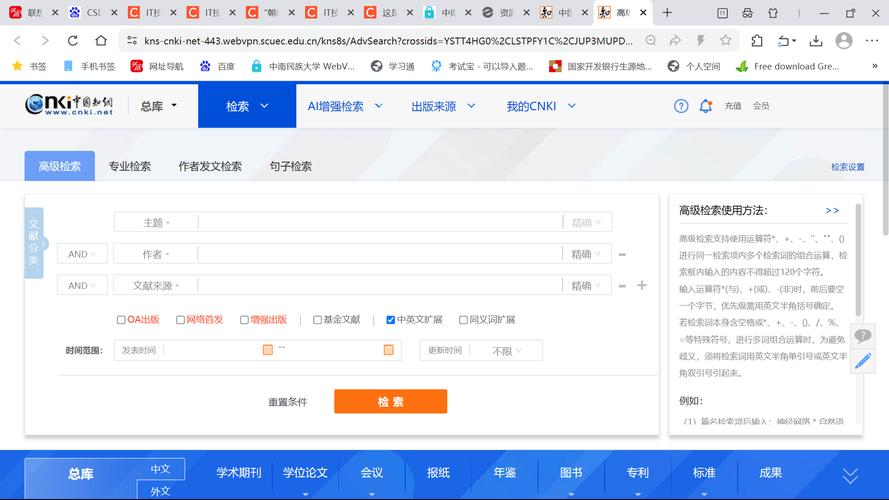
Task: Reload the page with refresh icon
Action: (x=73, y=40)
